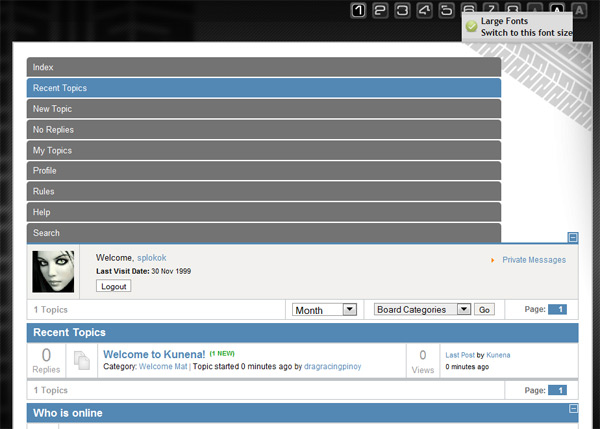Pick style variation number 5 icon
This screenshot has height=429, width=600.
coord(446,11)
